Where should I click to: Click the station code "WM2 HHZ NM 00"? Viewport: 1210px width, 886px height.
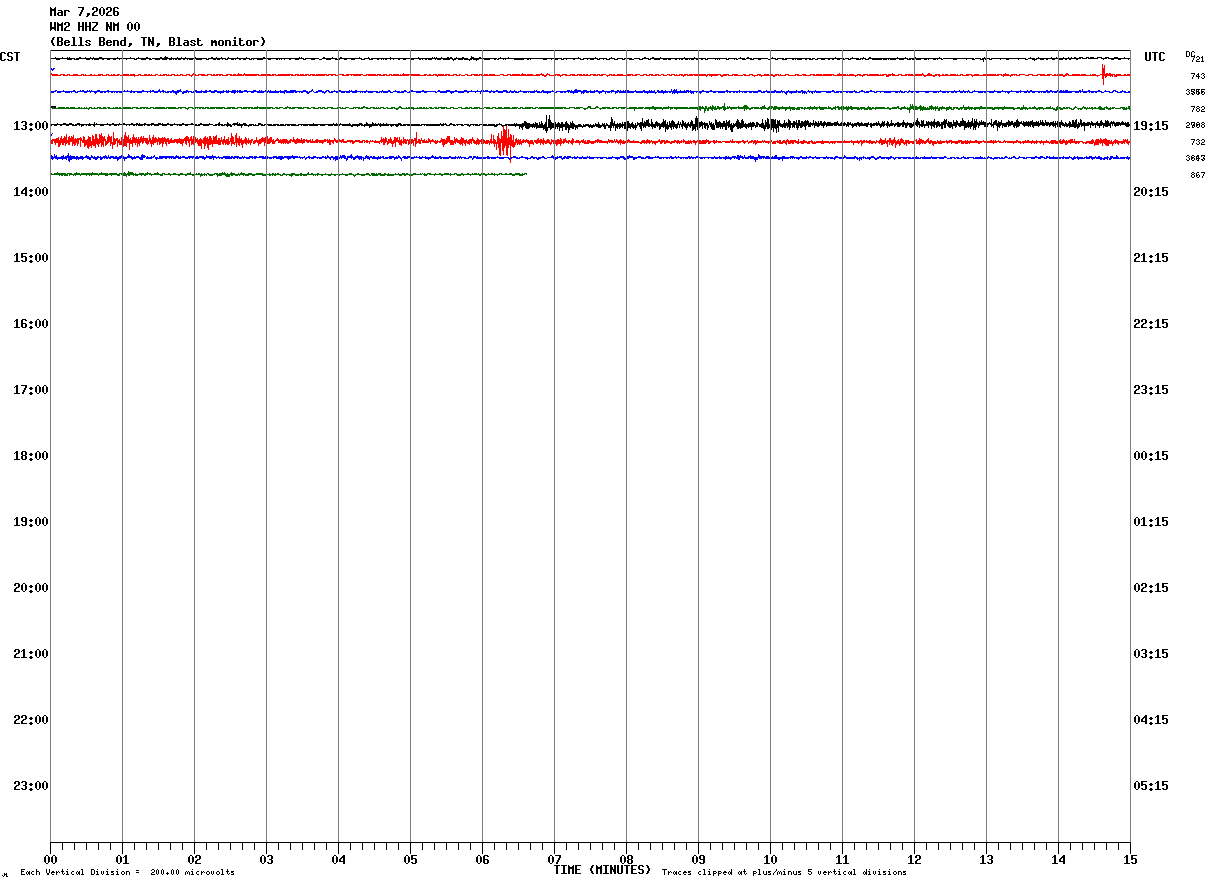[x=95, y=27]
